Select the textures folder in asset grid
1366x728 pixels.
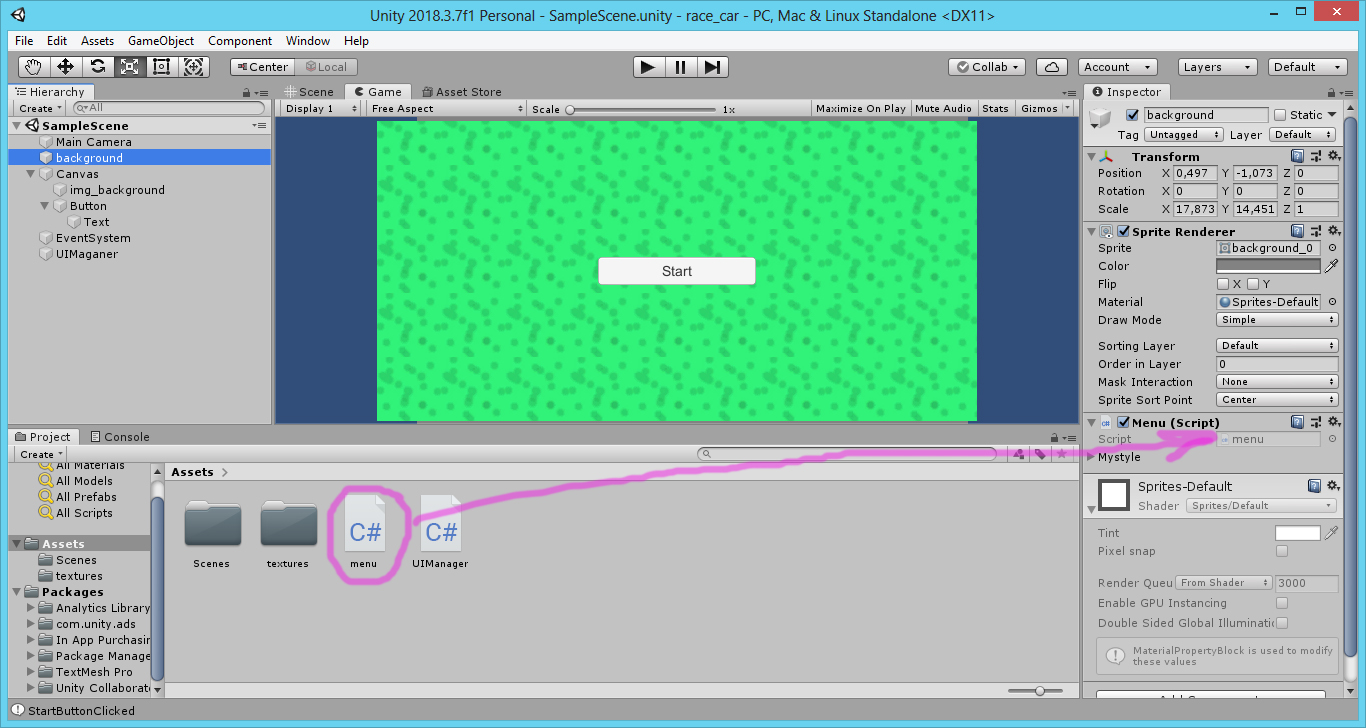[x=288, y=535]
